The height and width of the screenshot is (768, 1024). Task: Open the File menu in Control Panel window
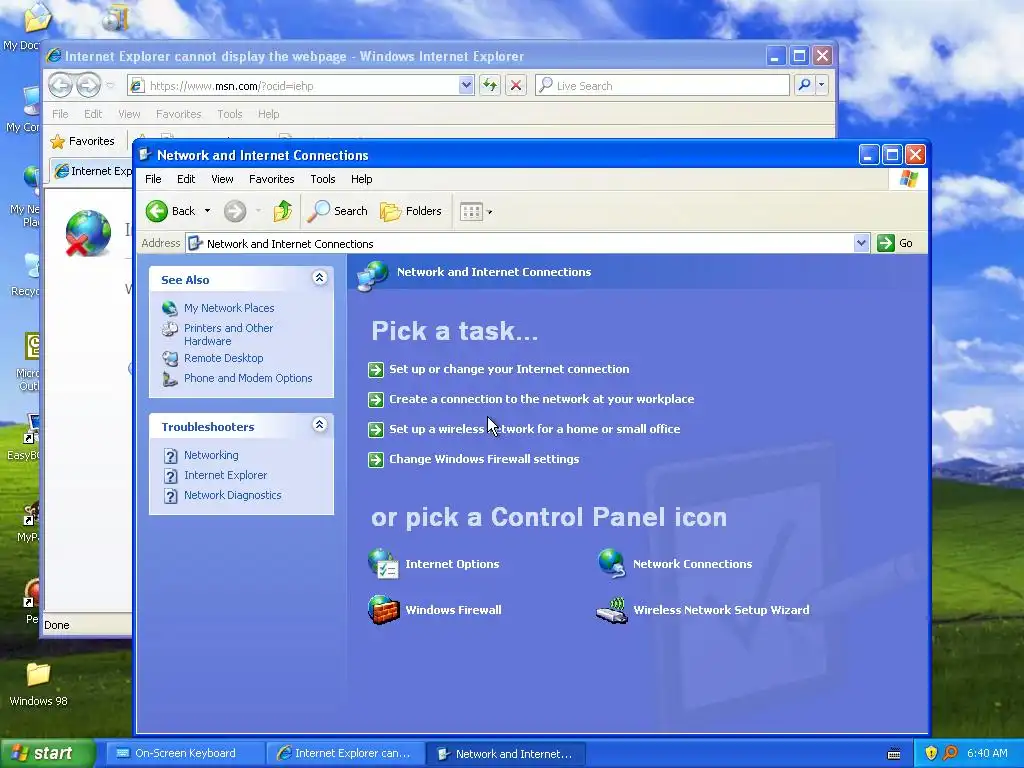[x=153, y=179]
